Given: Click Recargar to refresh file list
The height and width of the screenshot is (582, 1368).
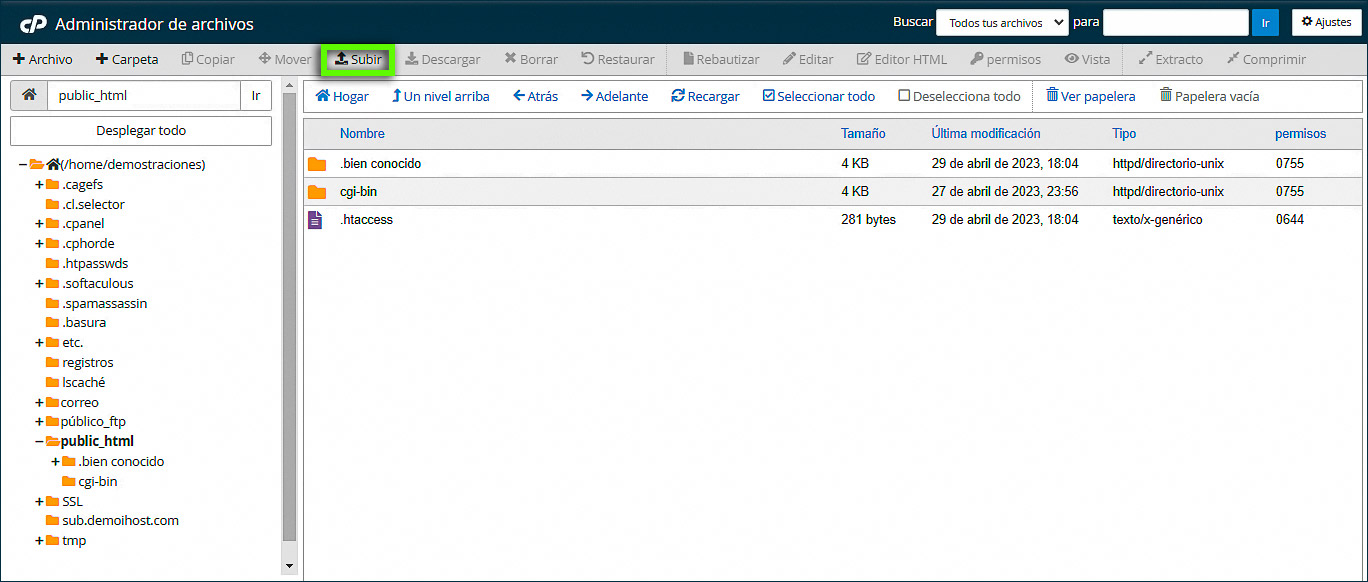Looking at the screenshot, I should (705, 96).
